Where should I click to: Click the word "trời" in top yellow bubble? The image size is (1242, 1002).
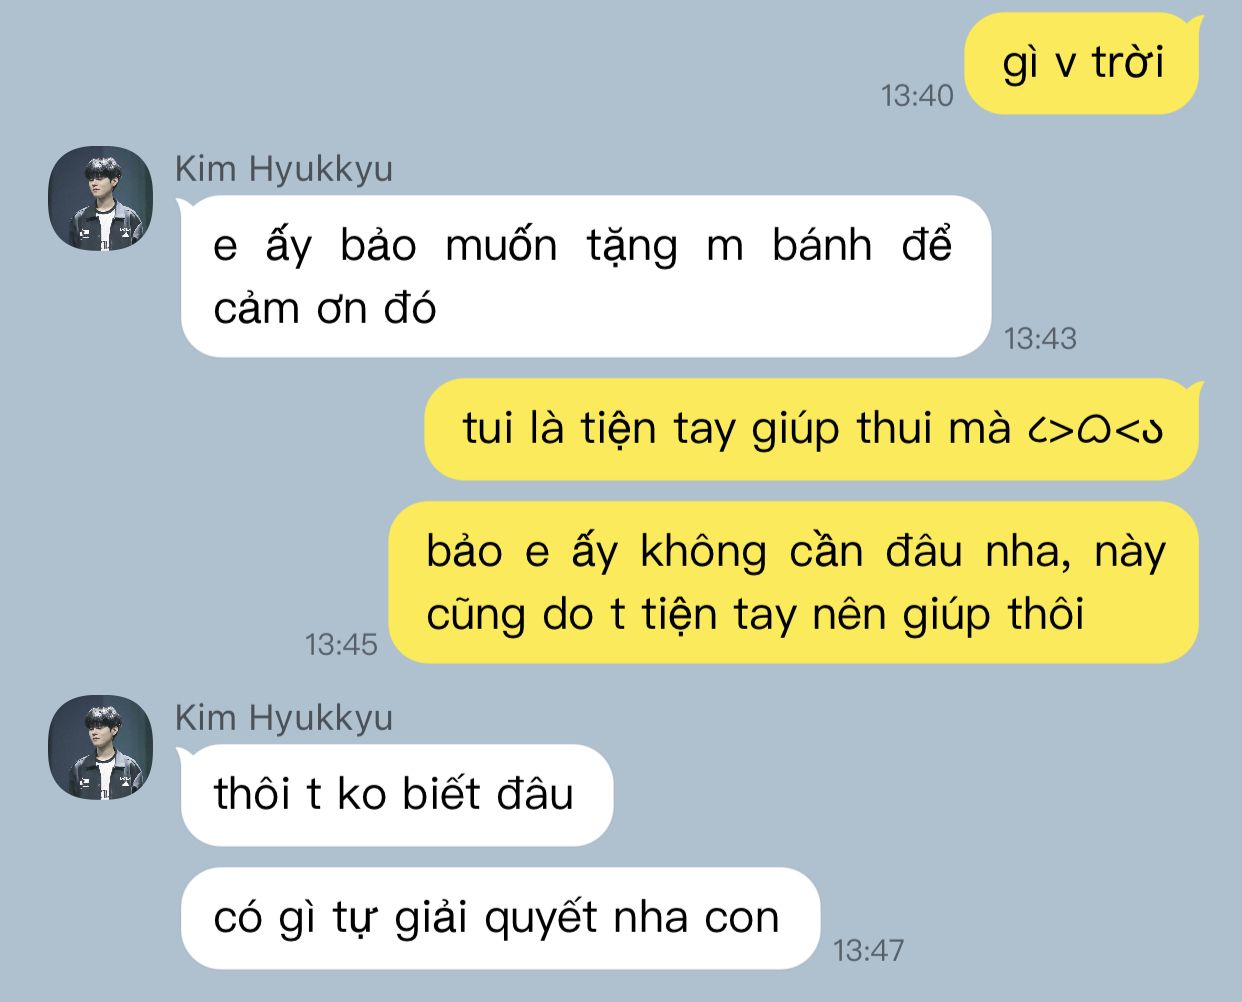click(1128, 63)
